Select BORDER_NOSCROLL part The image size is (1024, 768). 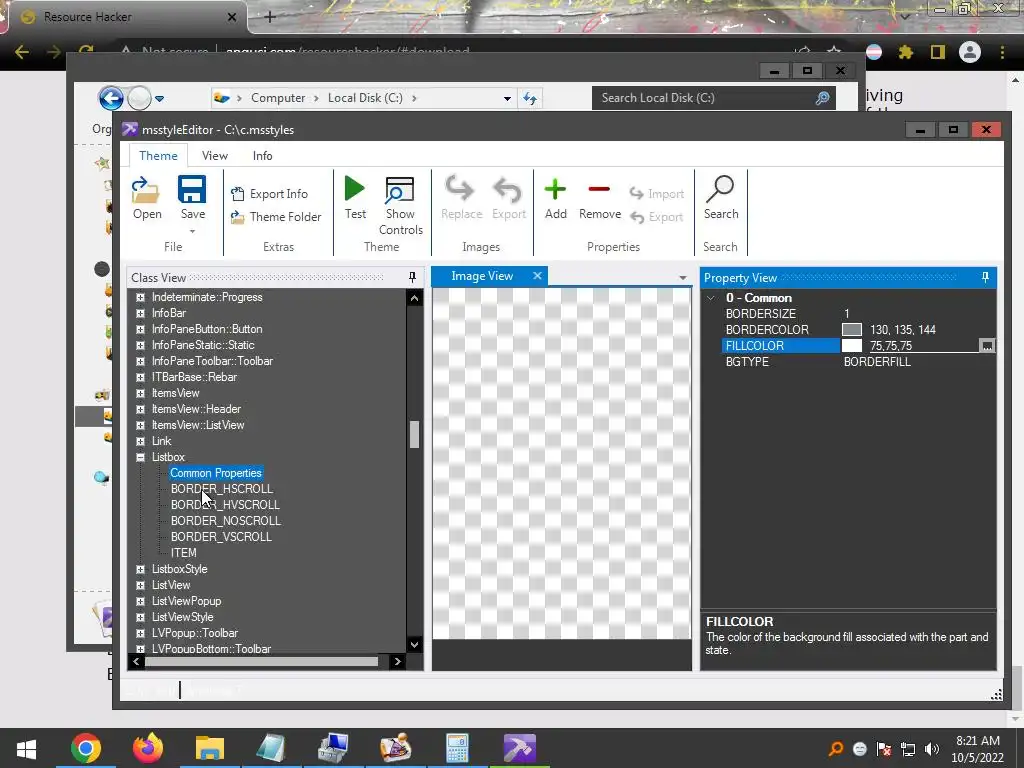point(225,520)
